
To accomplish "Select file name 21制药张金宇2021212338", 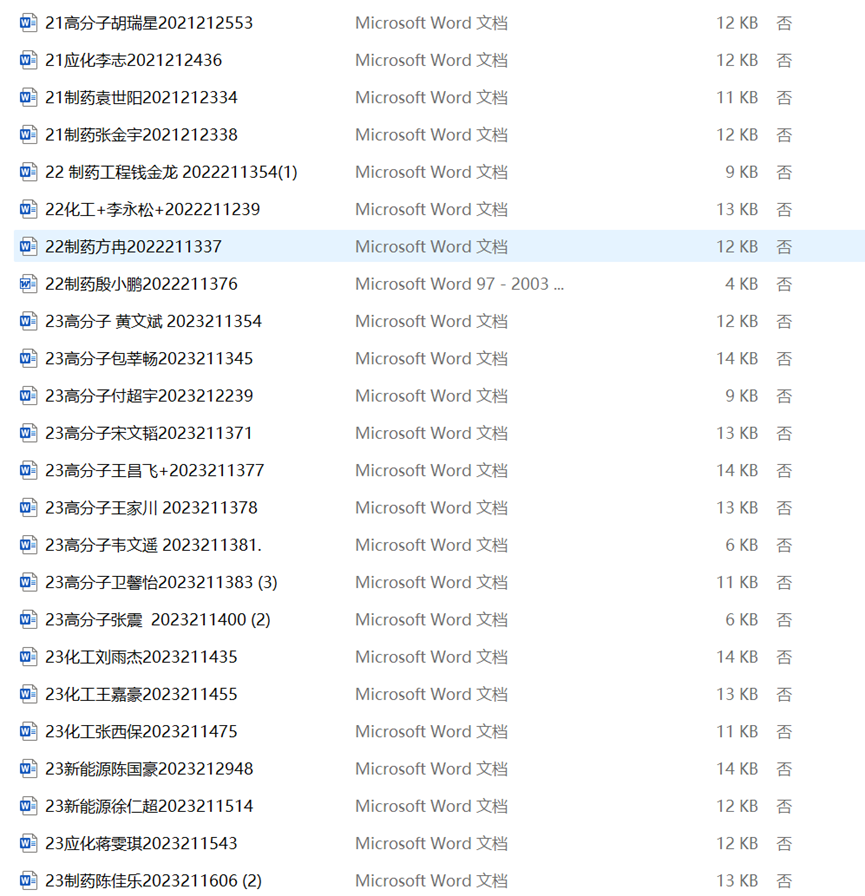I will [141, 135].
